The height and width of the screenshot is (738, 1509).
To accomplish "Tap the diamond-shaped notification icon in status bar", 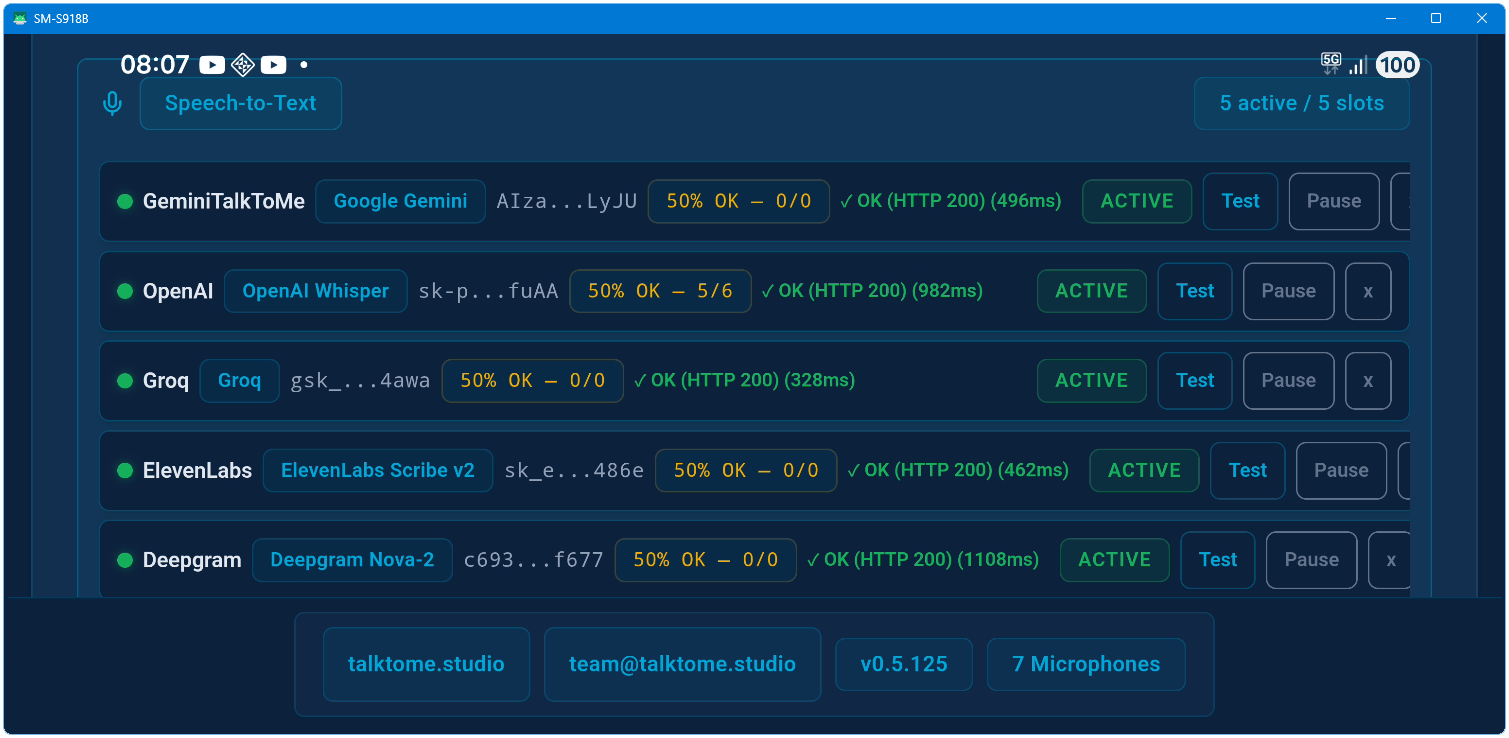I will (243, 65).
